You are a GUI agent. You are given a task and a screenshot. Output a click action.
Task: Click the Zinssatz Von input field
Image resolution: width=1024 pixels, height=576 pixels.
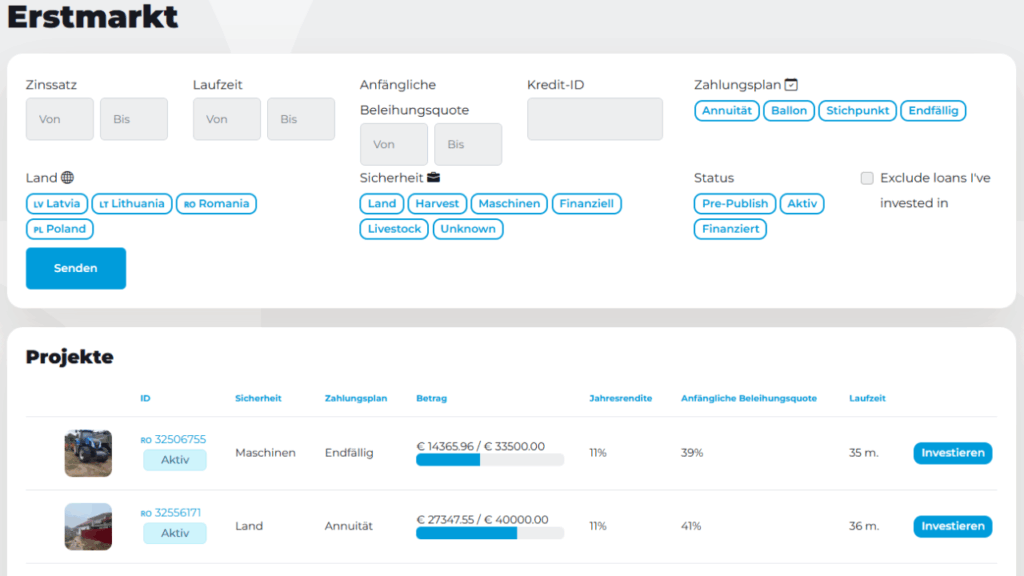[x=60, y=119]
